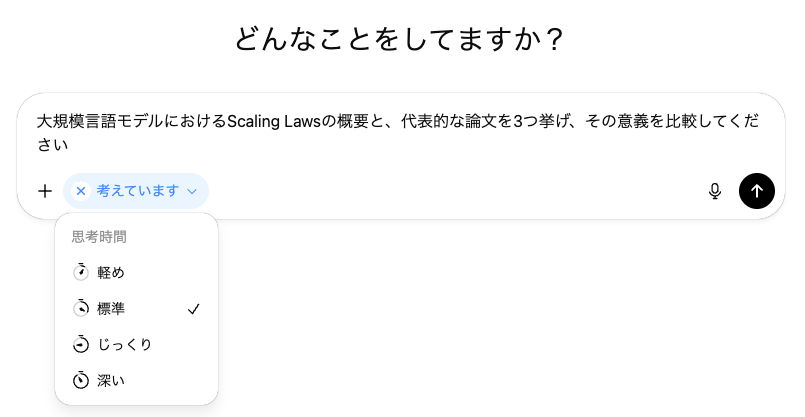
Task: Click the 考えています label pill
Action: (x=137, y=191)
